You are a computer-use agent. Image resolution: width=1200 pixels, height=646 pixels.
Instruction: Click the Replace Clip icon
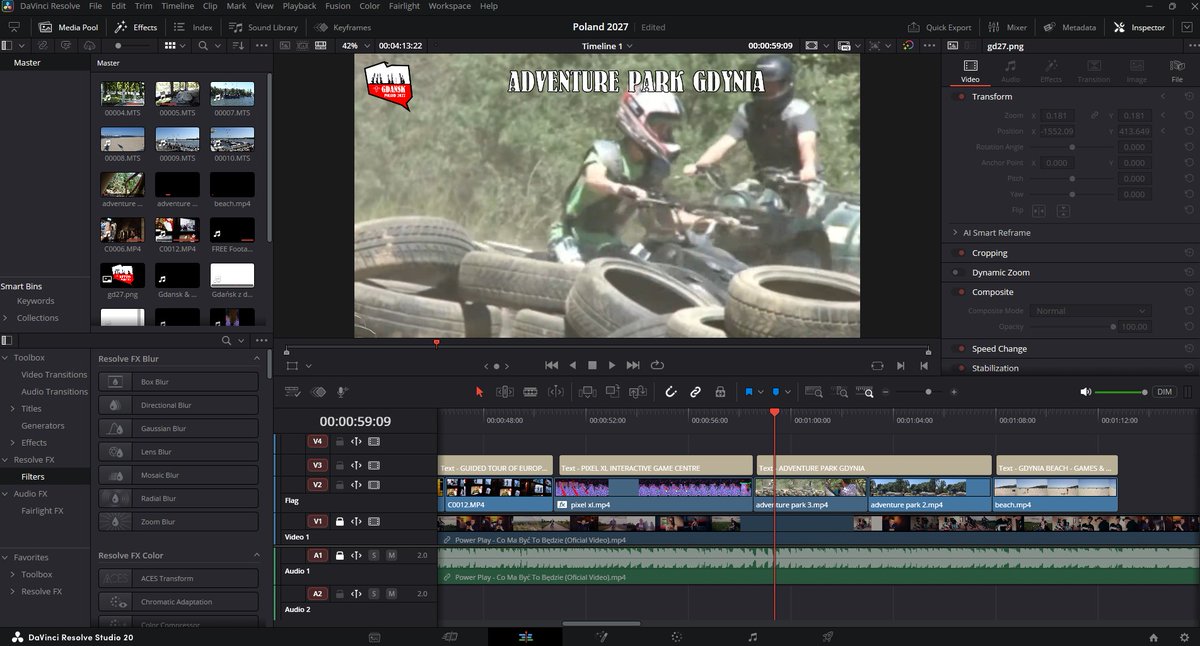click(x=637, y=392)
